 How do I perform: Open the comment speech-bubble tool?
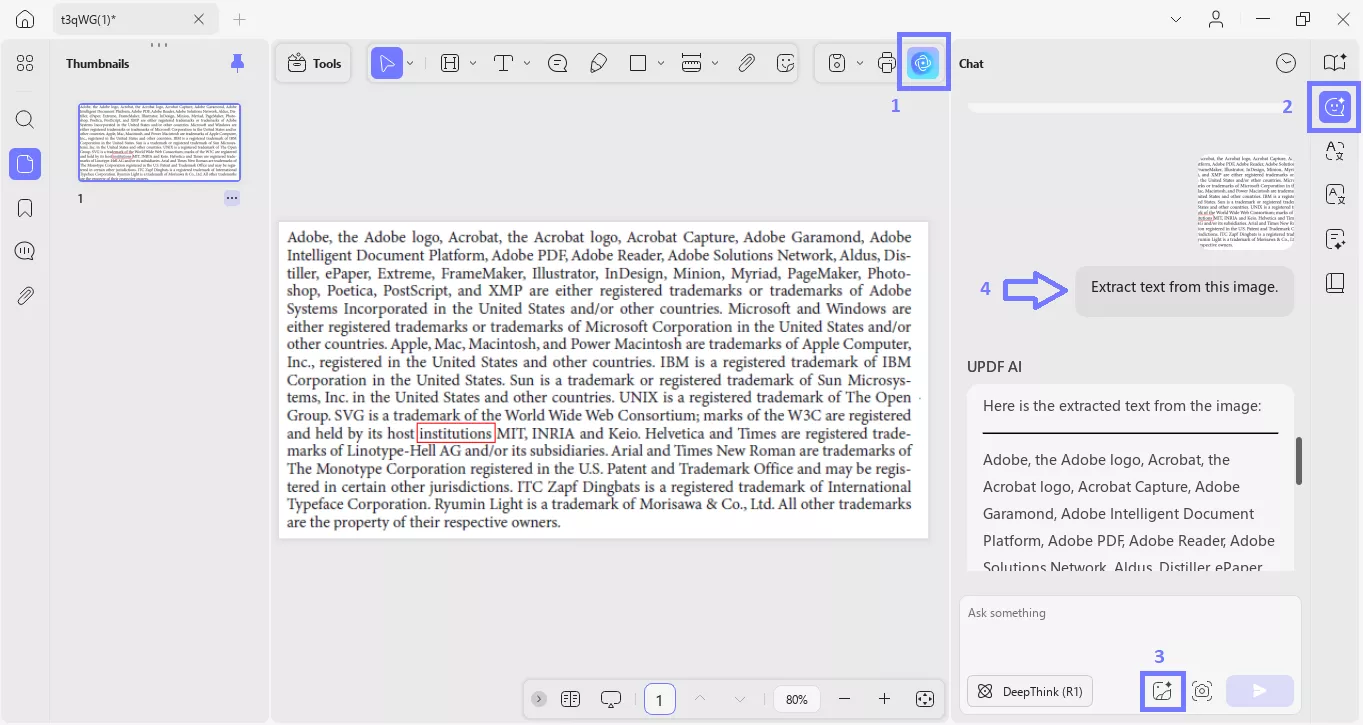(x=557, y=62)
